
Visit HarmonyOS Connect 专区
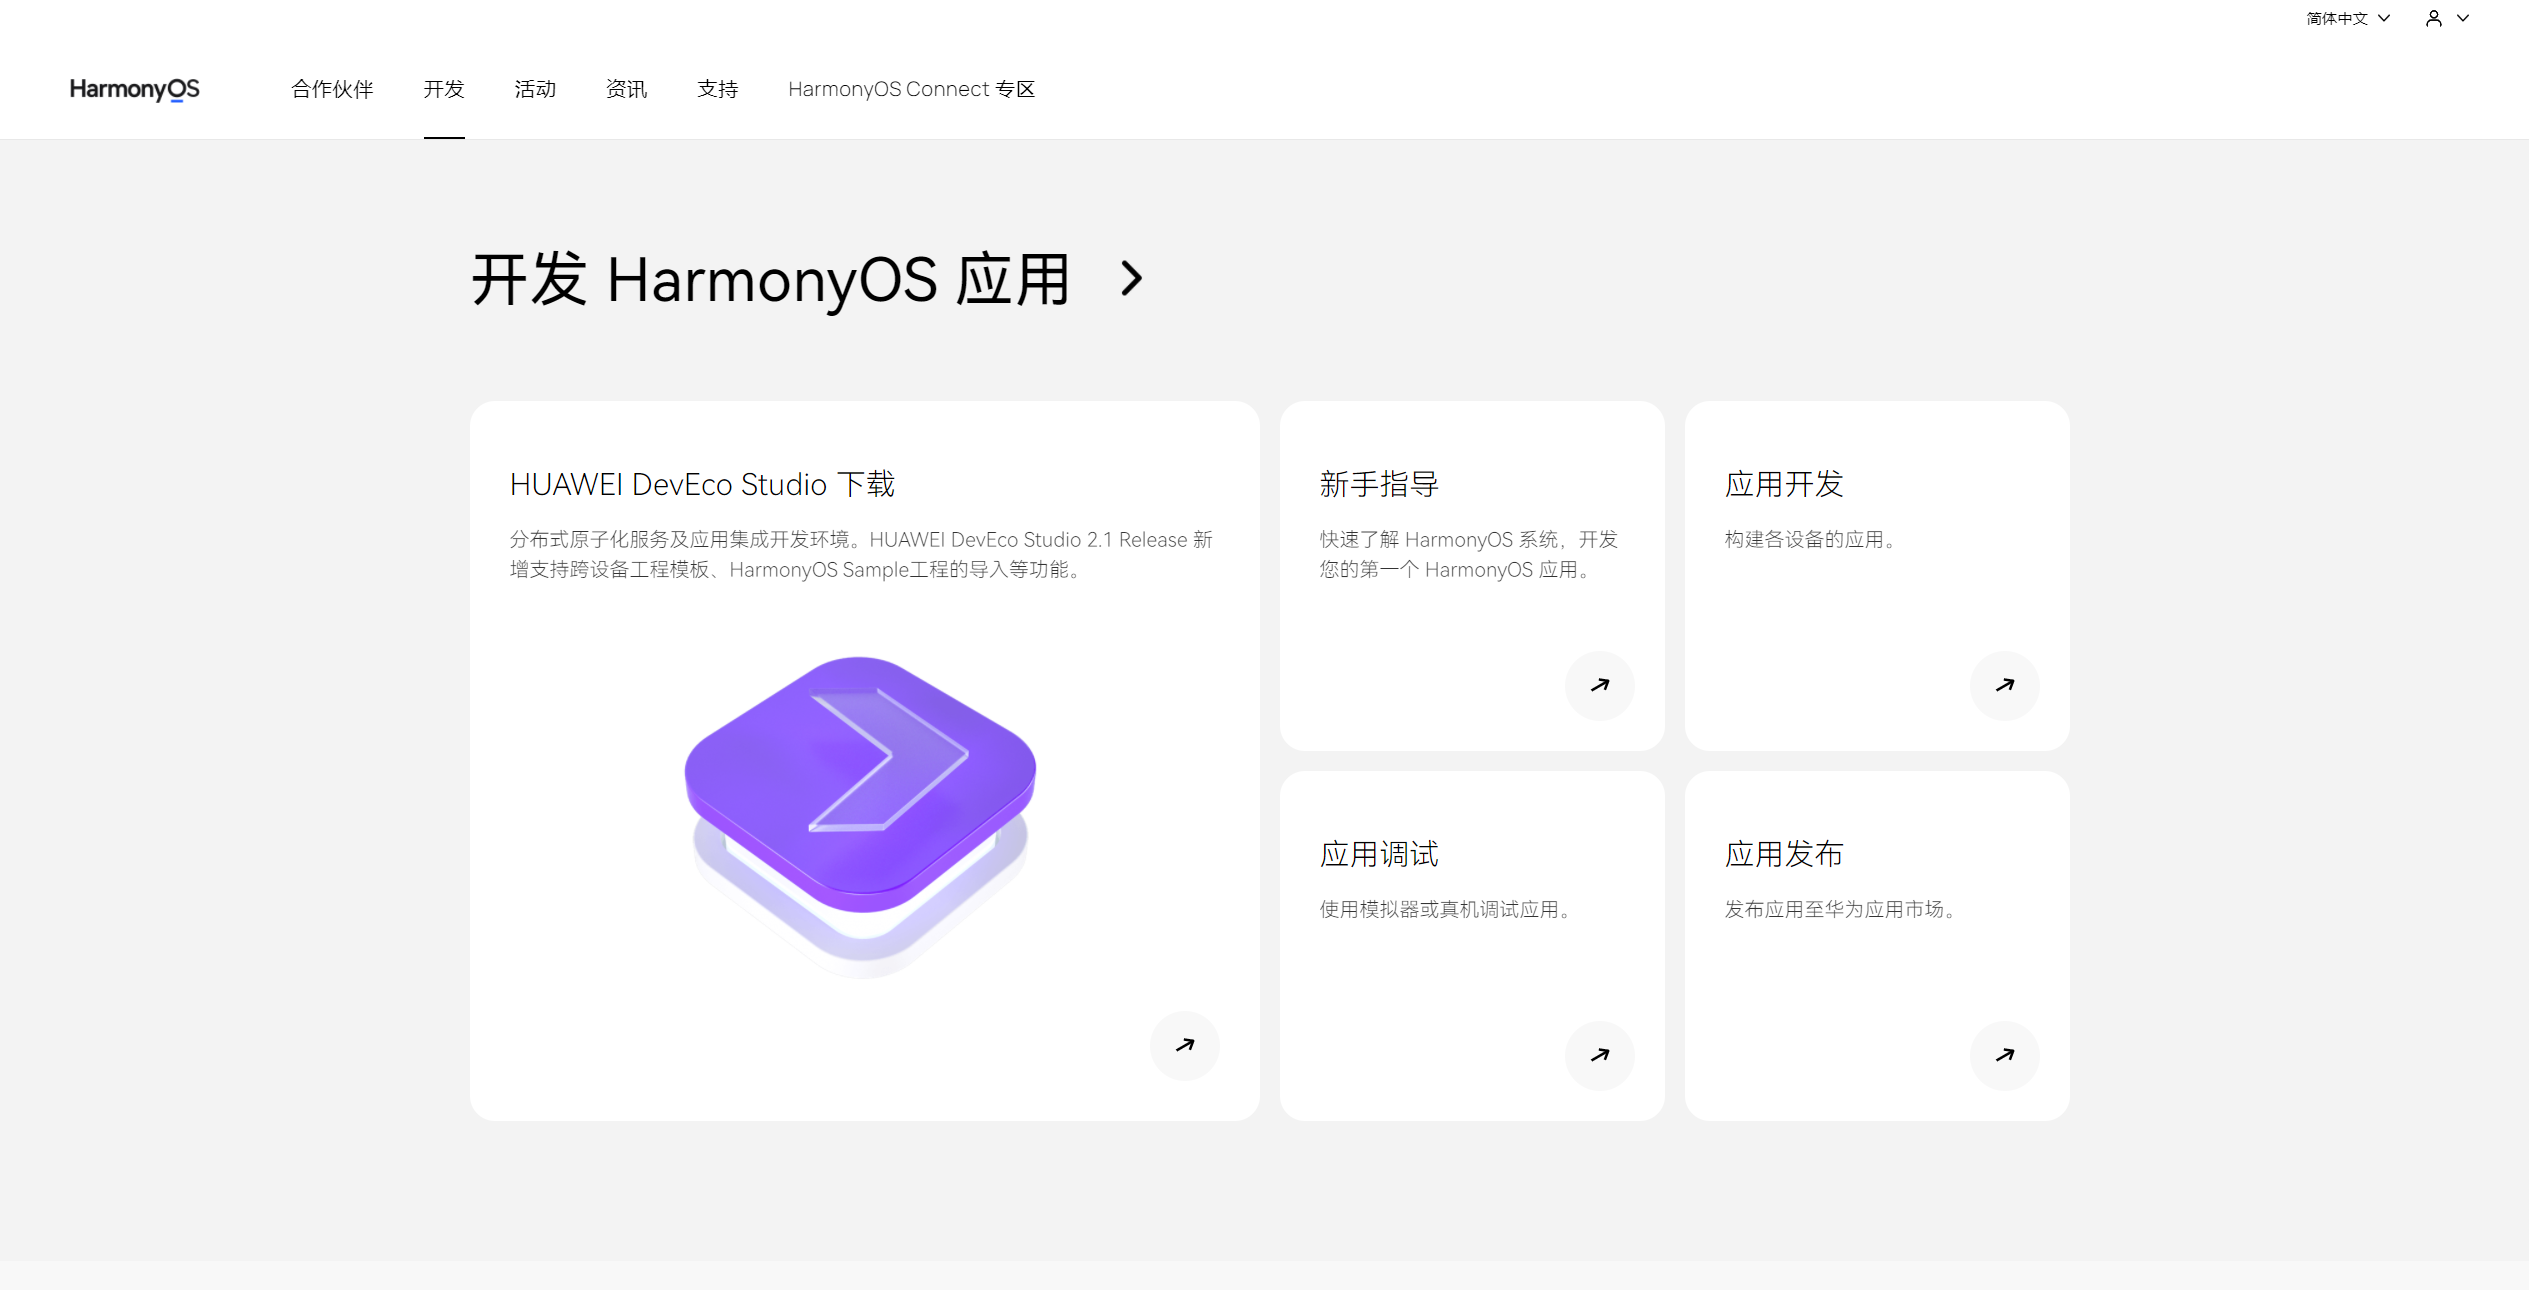coord(911,89)
